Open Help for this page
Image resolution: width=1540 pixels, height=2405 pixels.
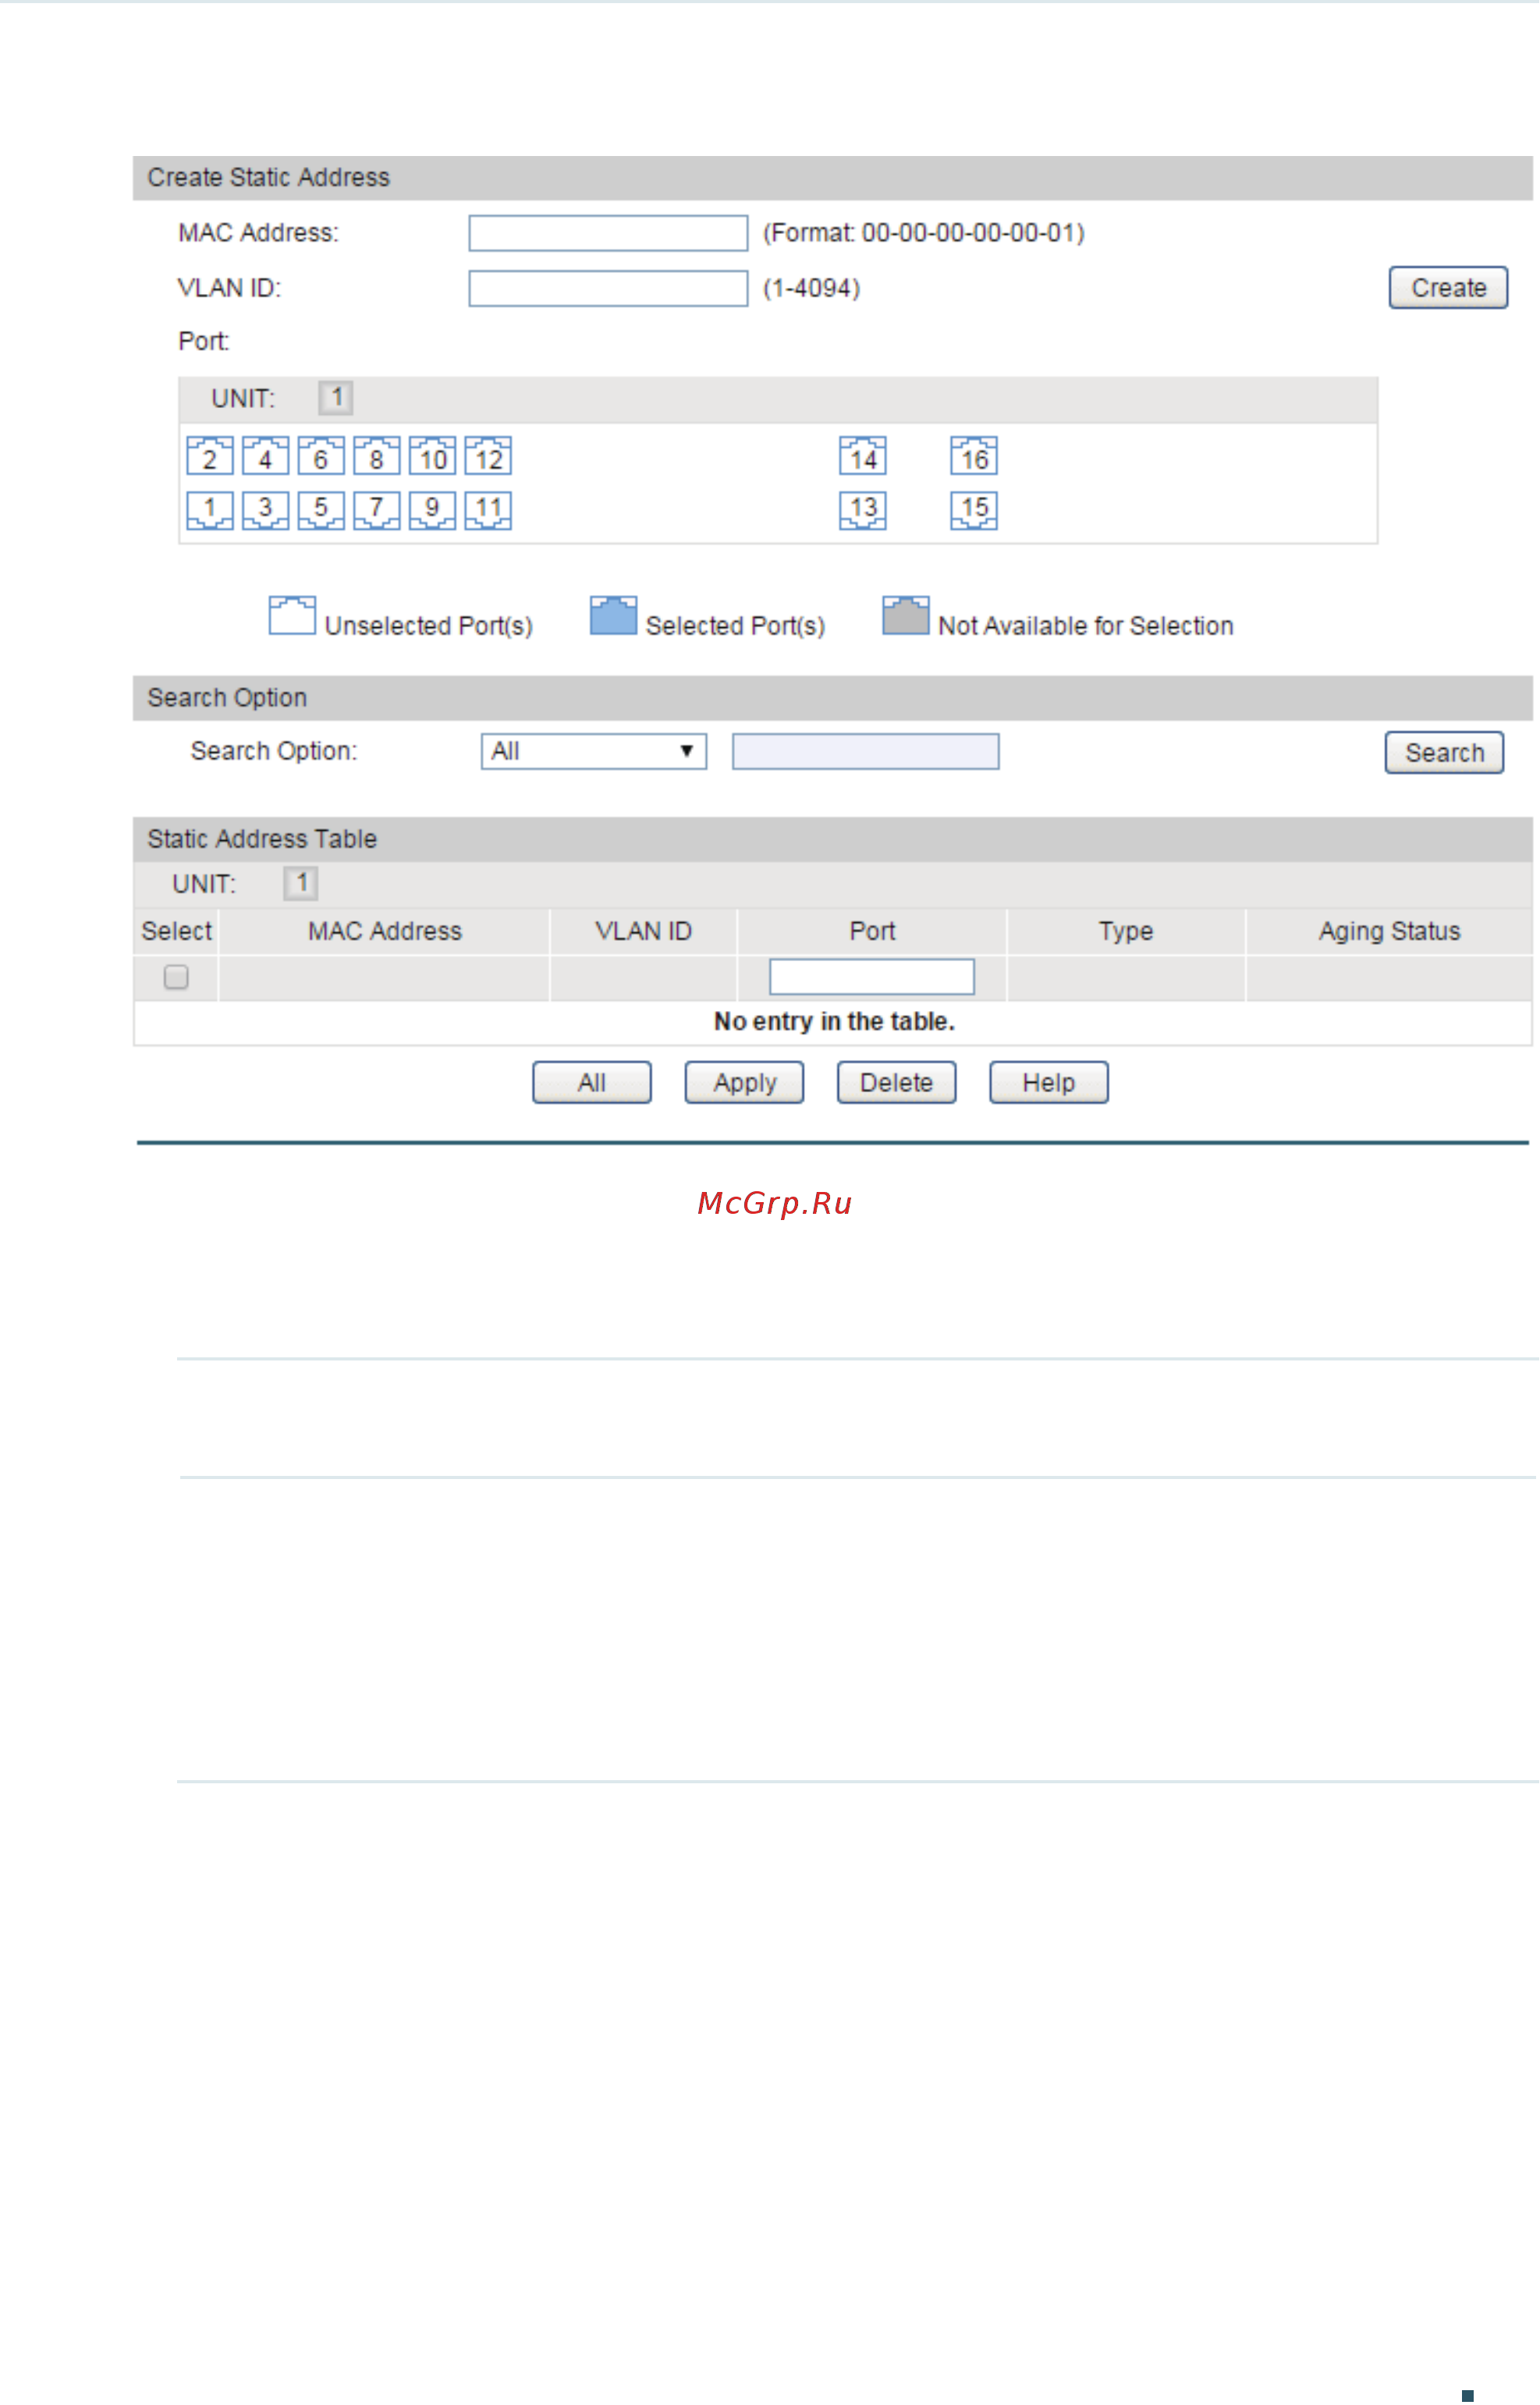click(x=1049, y=1083)
